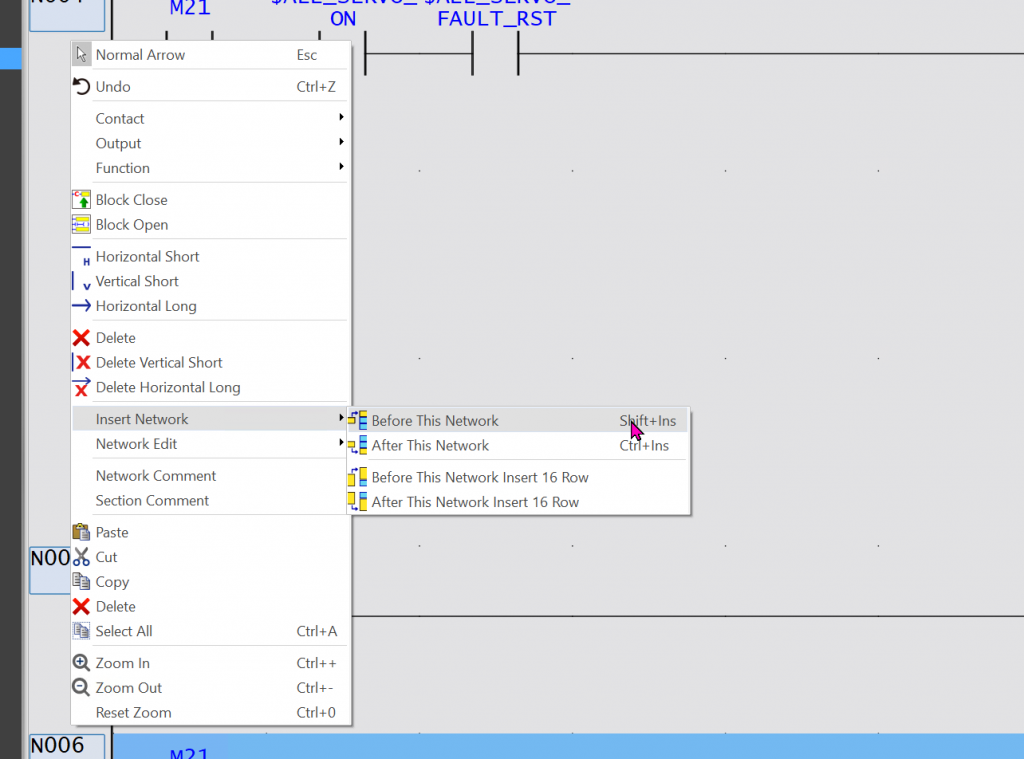Click the Zoom In magnifier icon
Viewport: 1024px width, 759px height.
[x=81, y=663]
